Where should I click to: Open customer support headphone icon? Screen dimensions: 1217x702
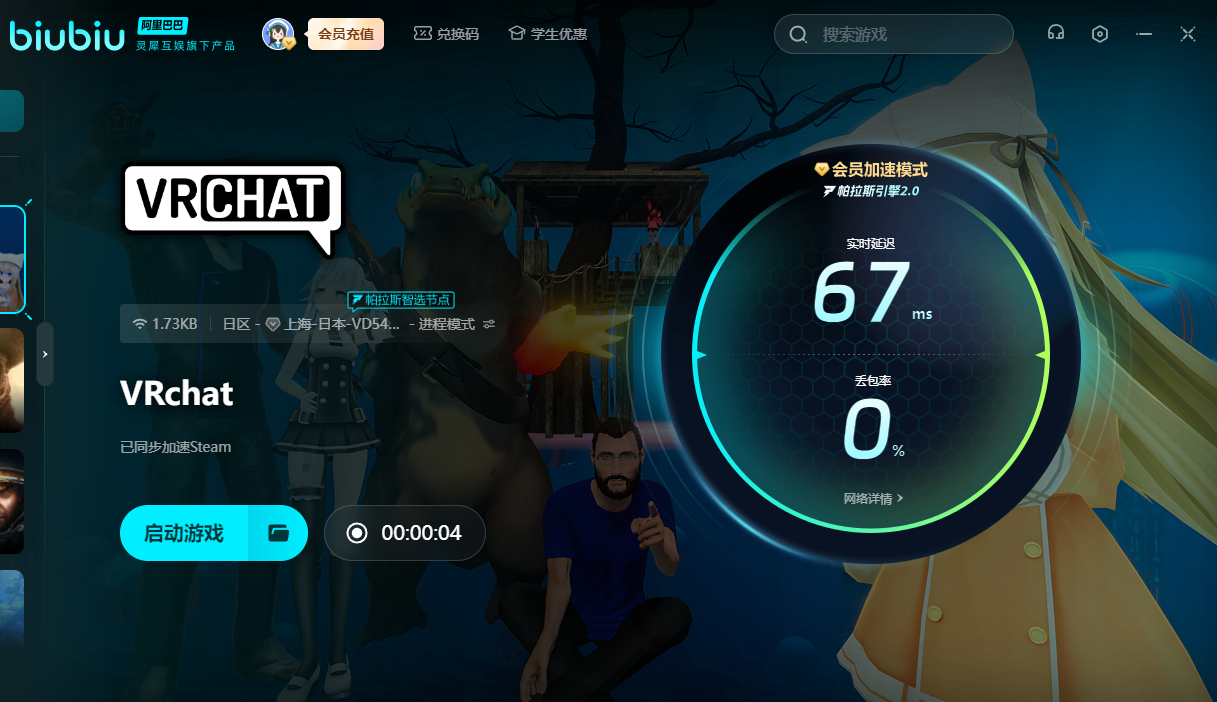[1055, 34]
